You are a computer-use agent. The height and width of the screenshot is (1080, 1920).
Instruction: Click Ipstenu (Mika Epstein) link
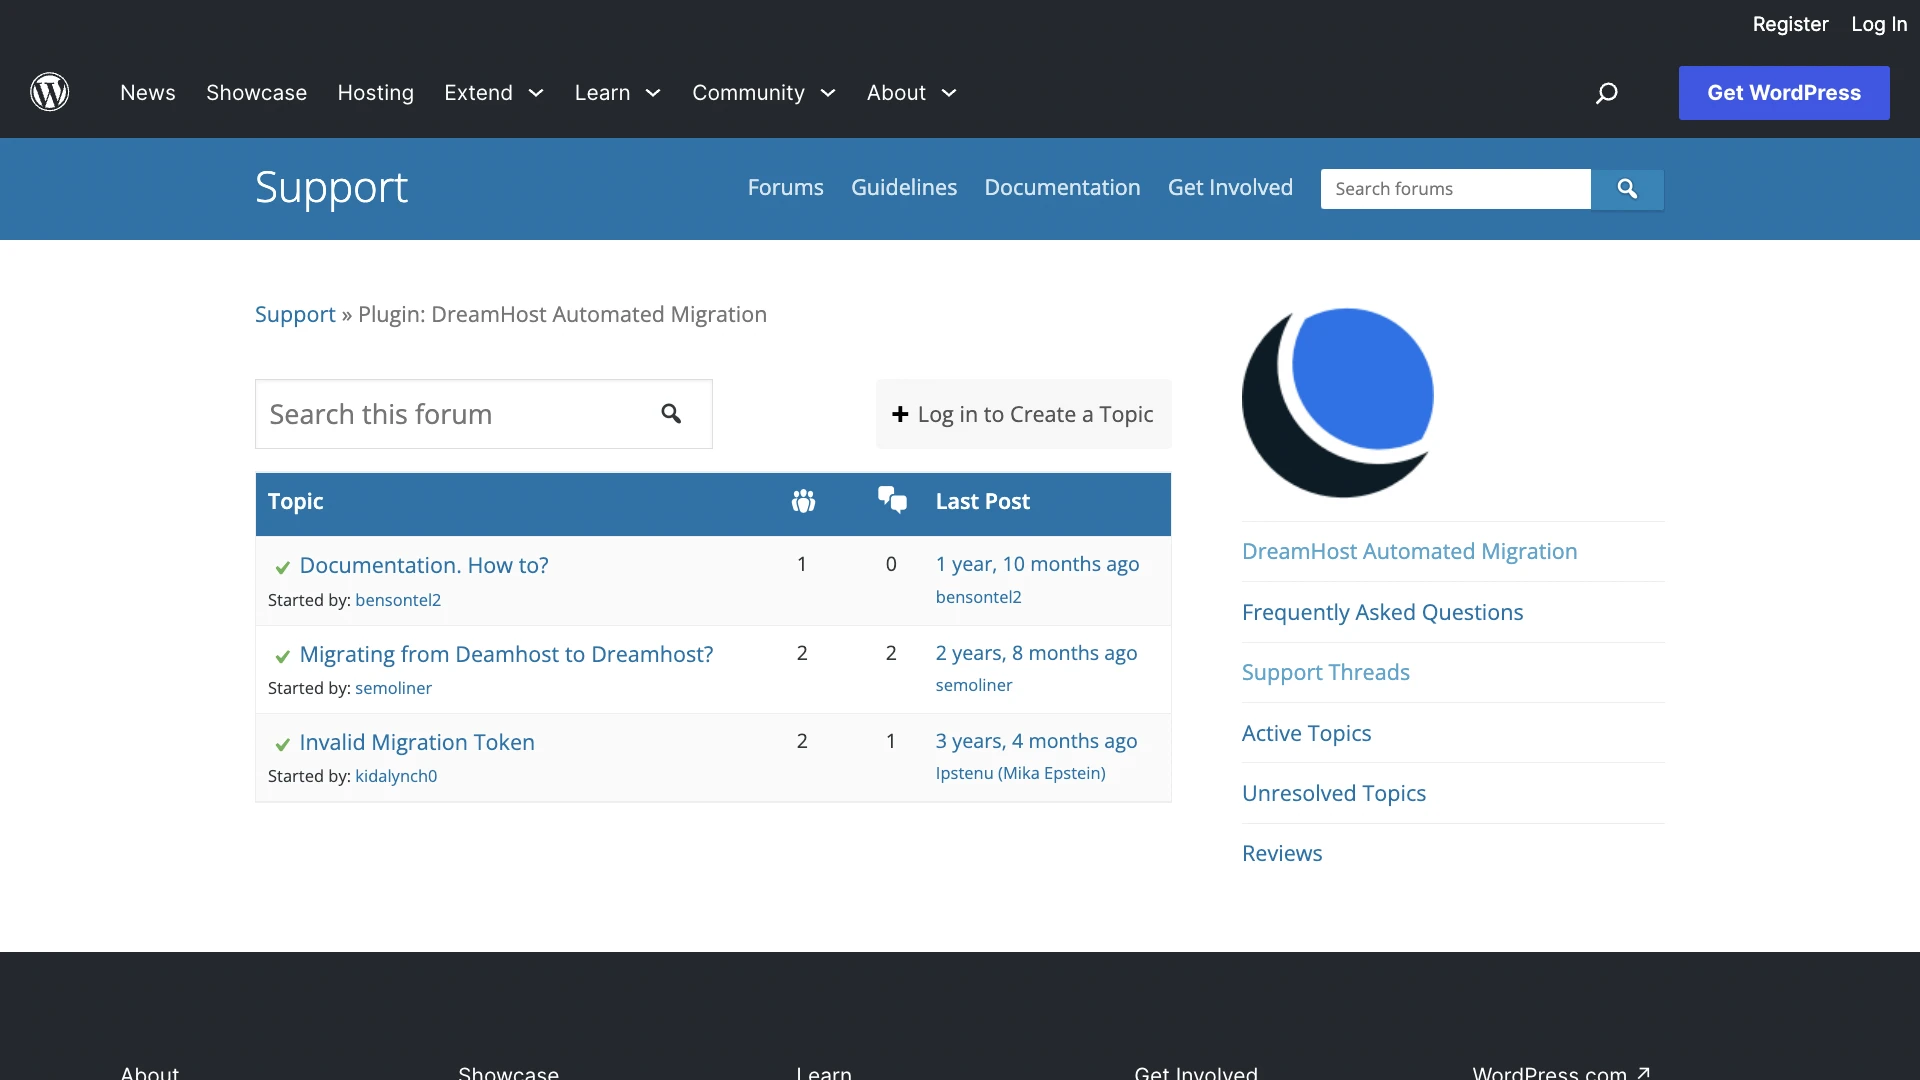pyautogui.click(x=1020, y=773)
